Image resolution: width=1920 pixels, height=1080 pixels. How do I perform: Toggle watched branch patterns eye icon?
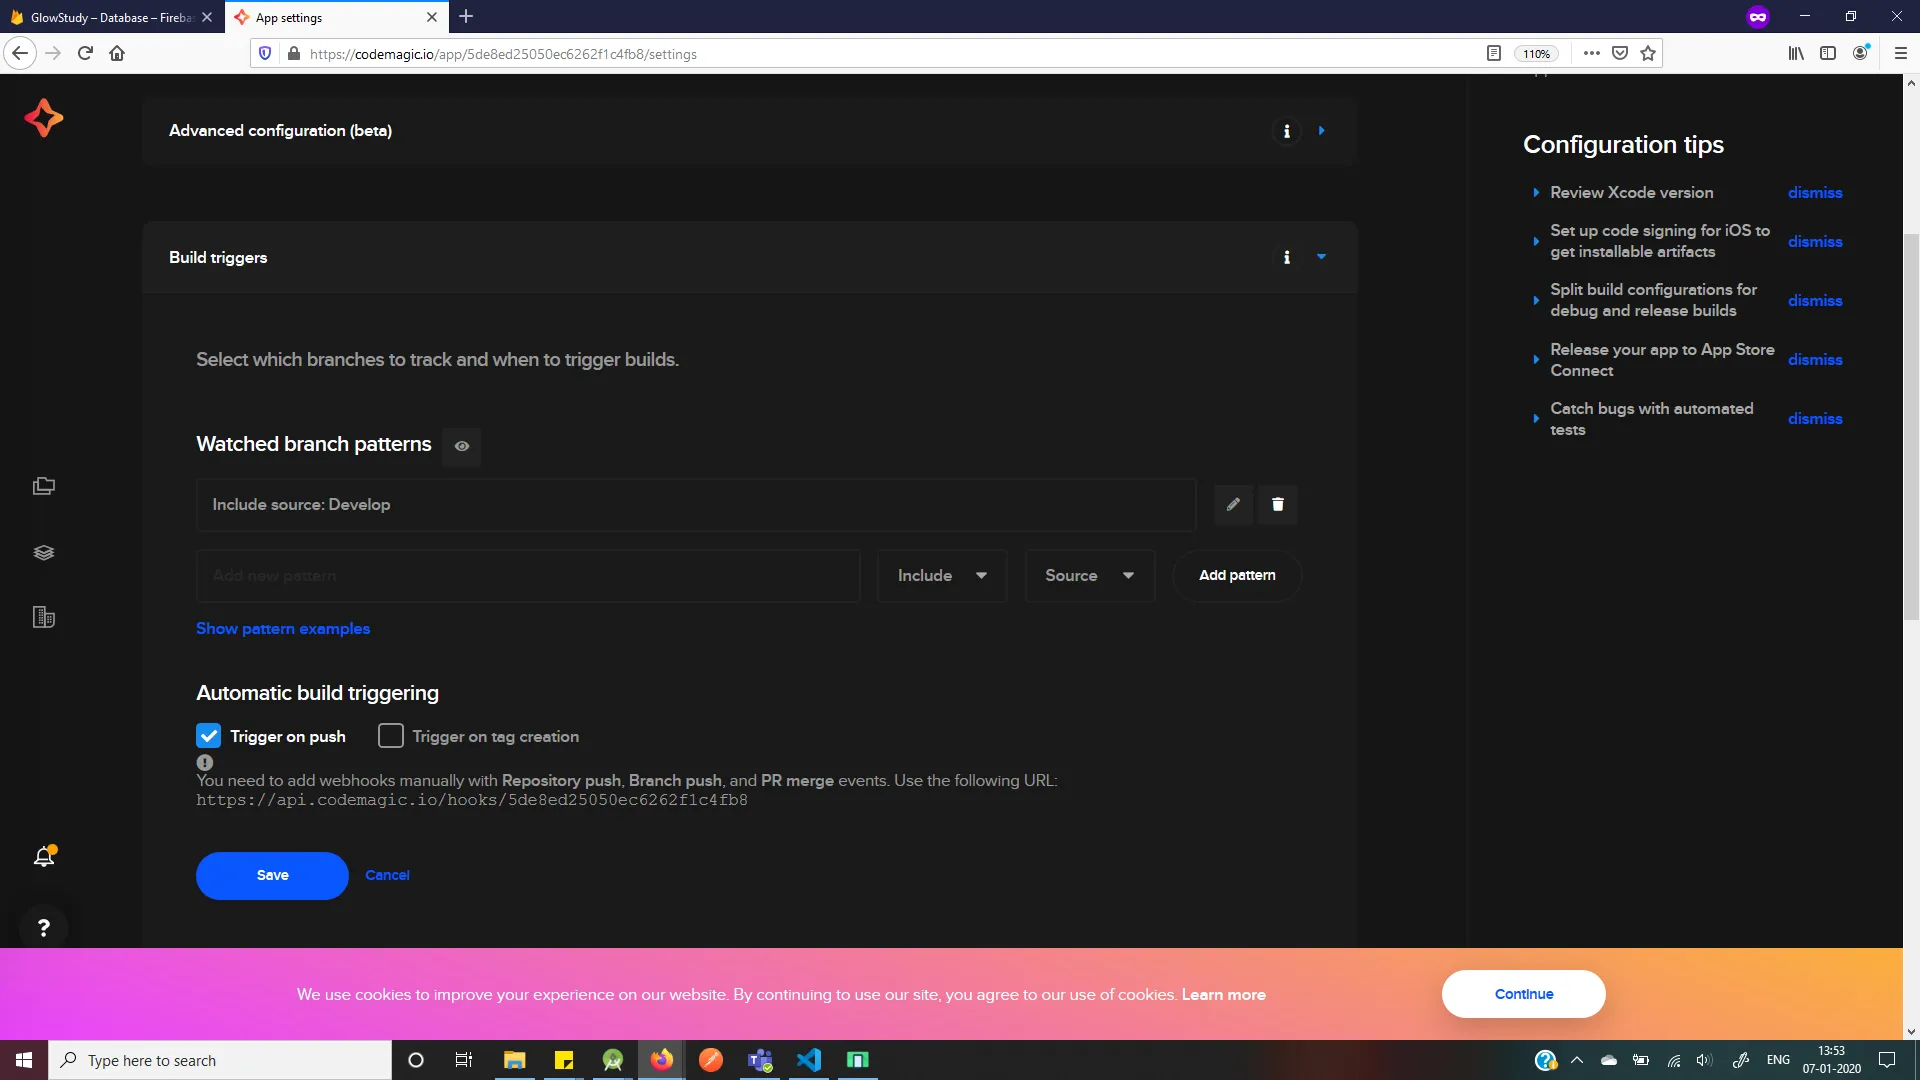coord(461,446)
